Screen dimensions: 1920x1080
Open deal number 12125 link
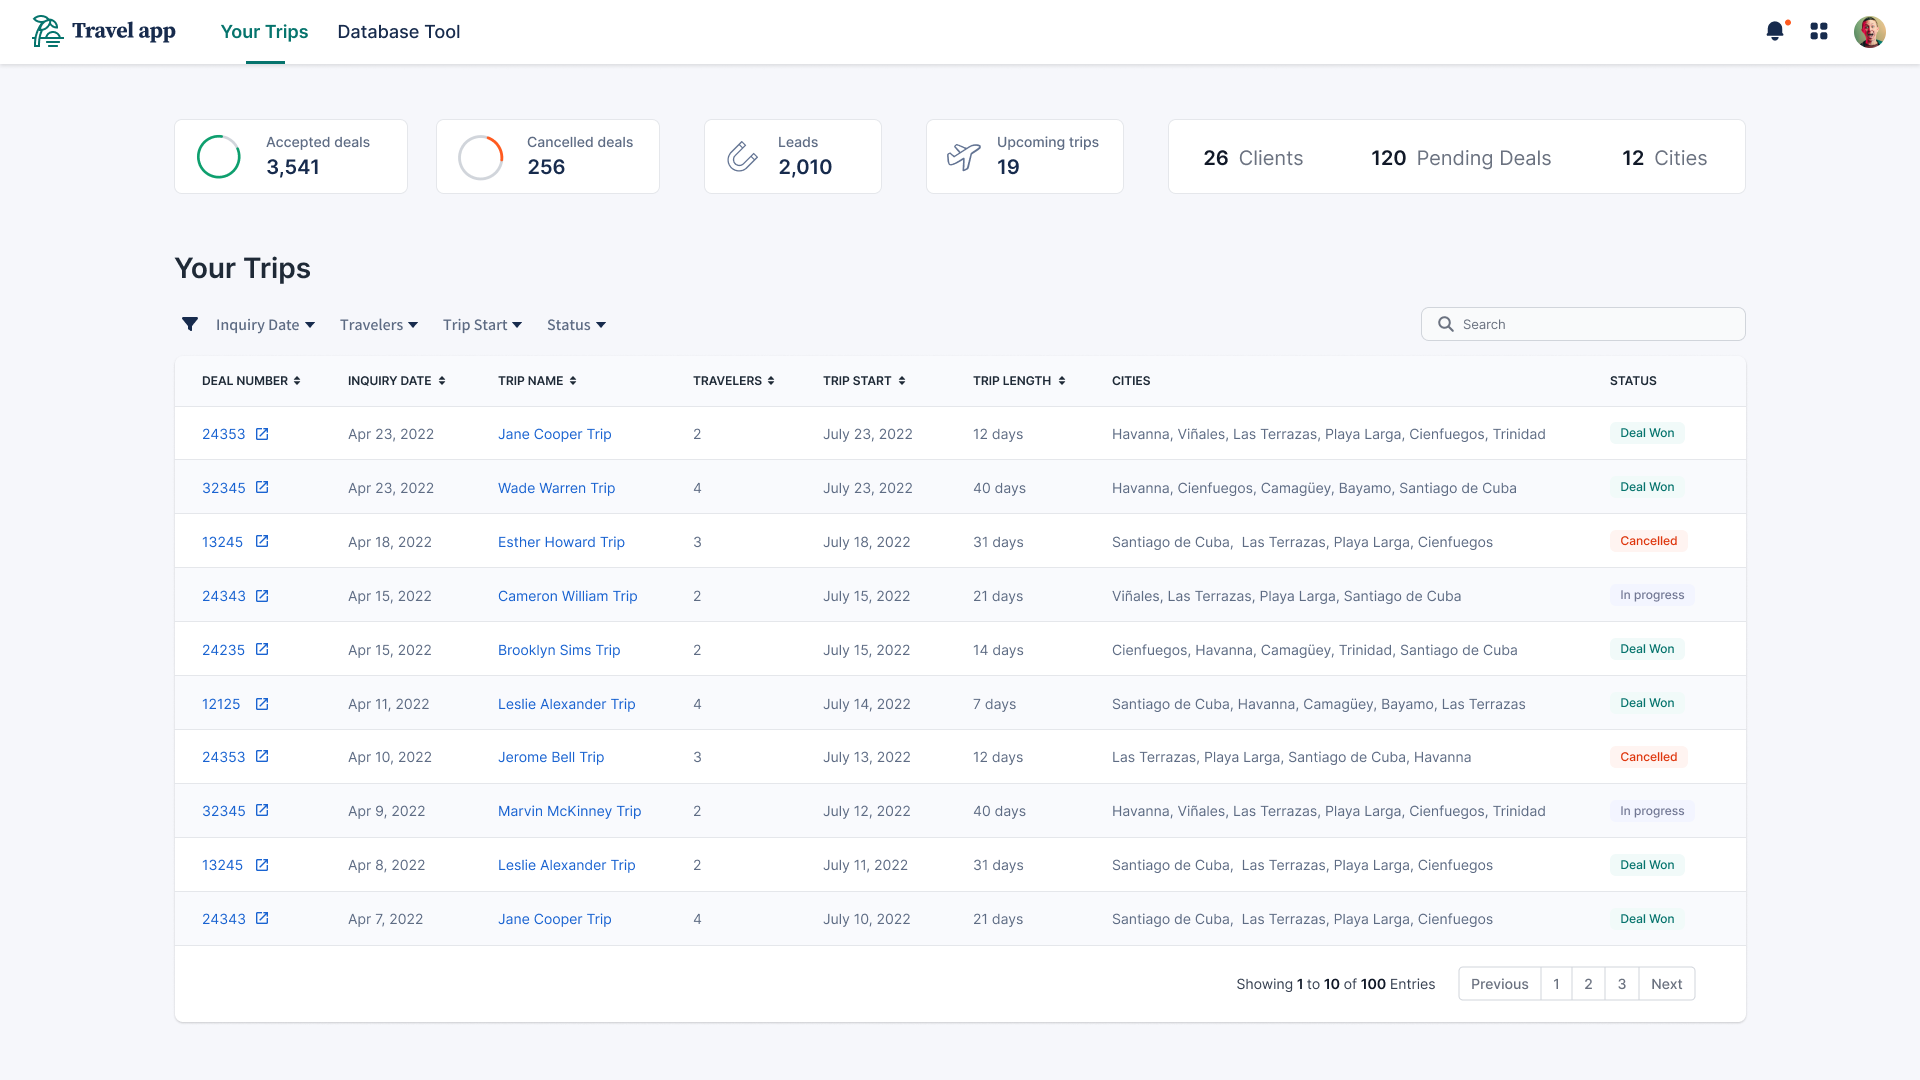pyautogui.click(x=221, y=704)
